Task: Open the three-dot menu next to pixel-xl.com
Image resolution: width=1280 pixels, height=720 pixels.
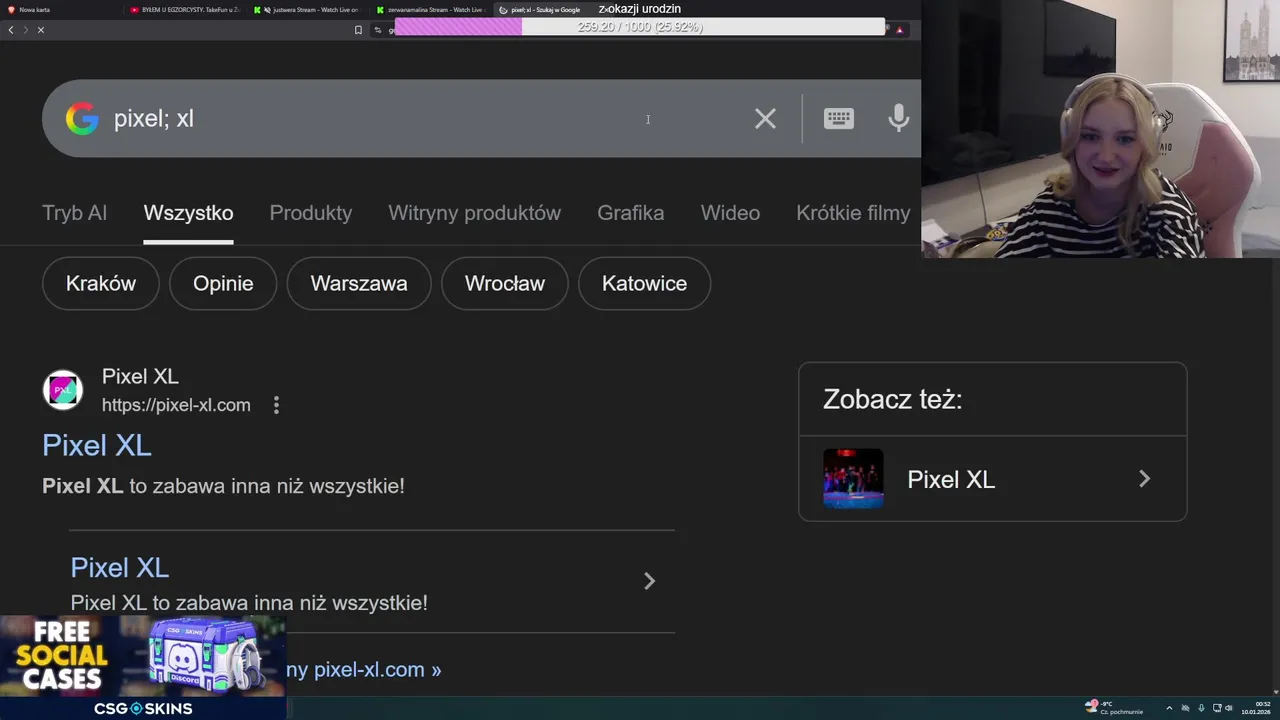Action: coord(276,405)
